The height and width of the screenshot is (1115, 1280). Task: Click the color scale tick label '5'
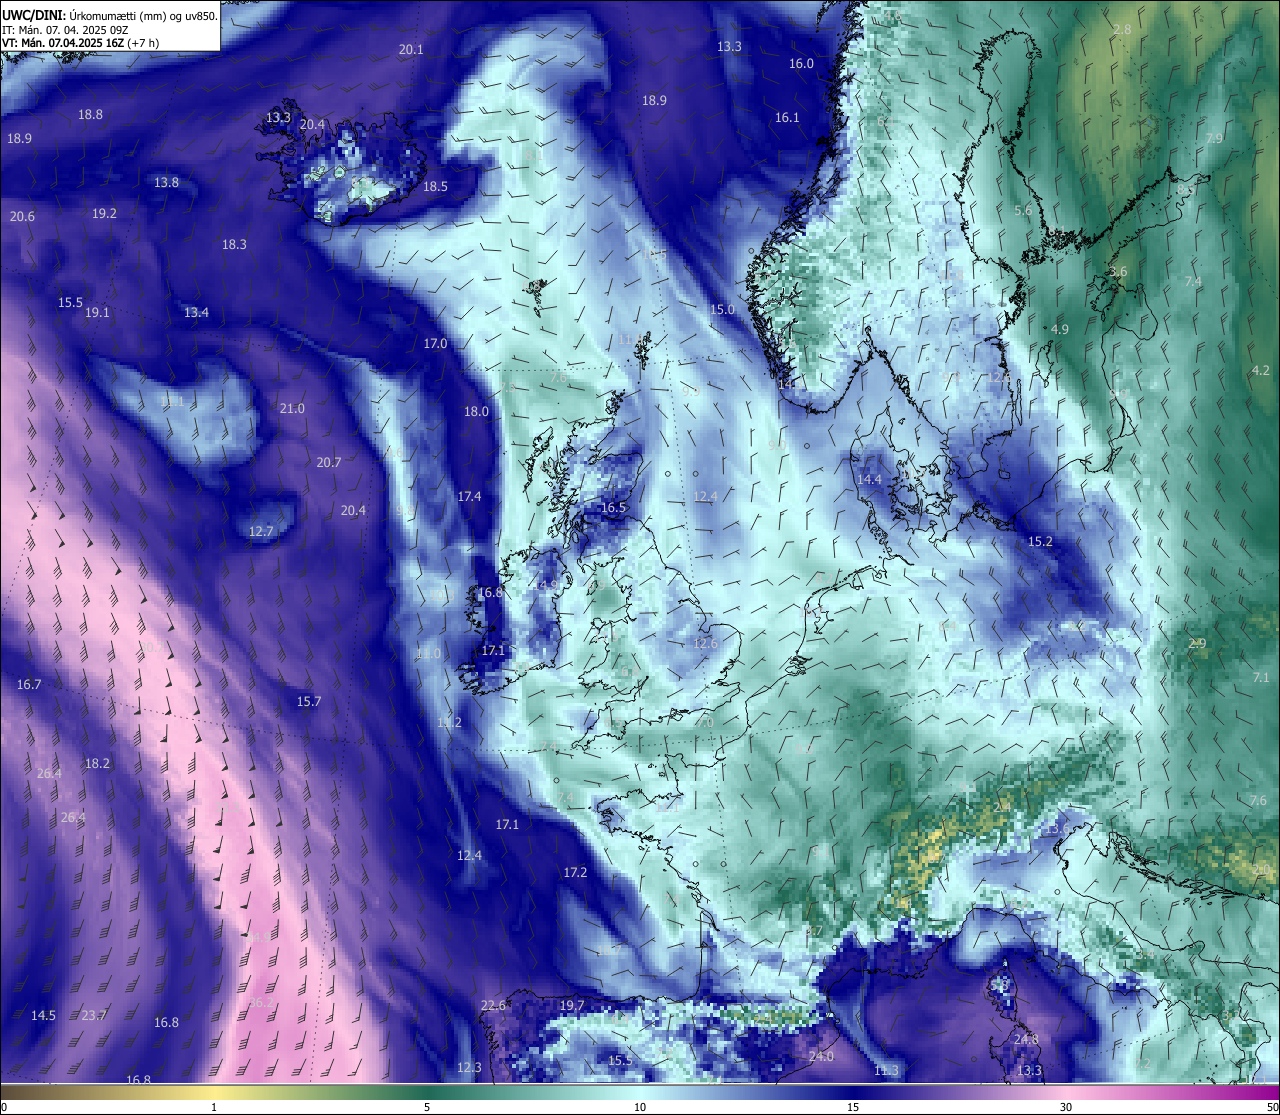point(427,1107)
